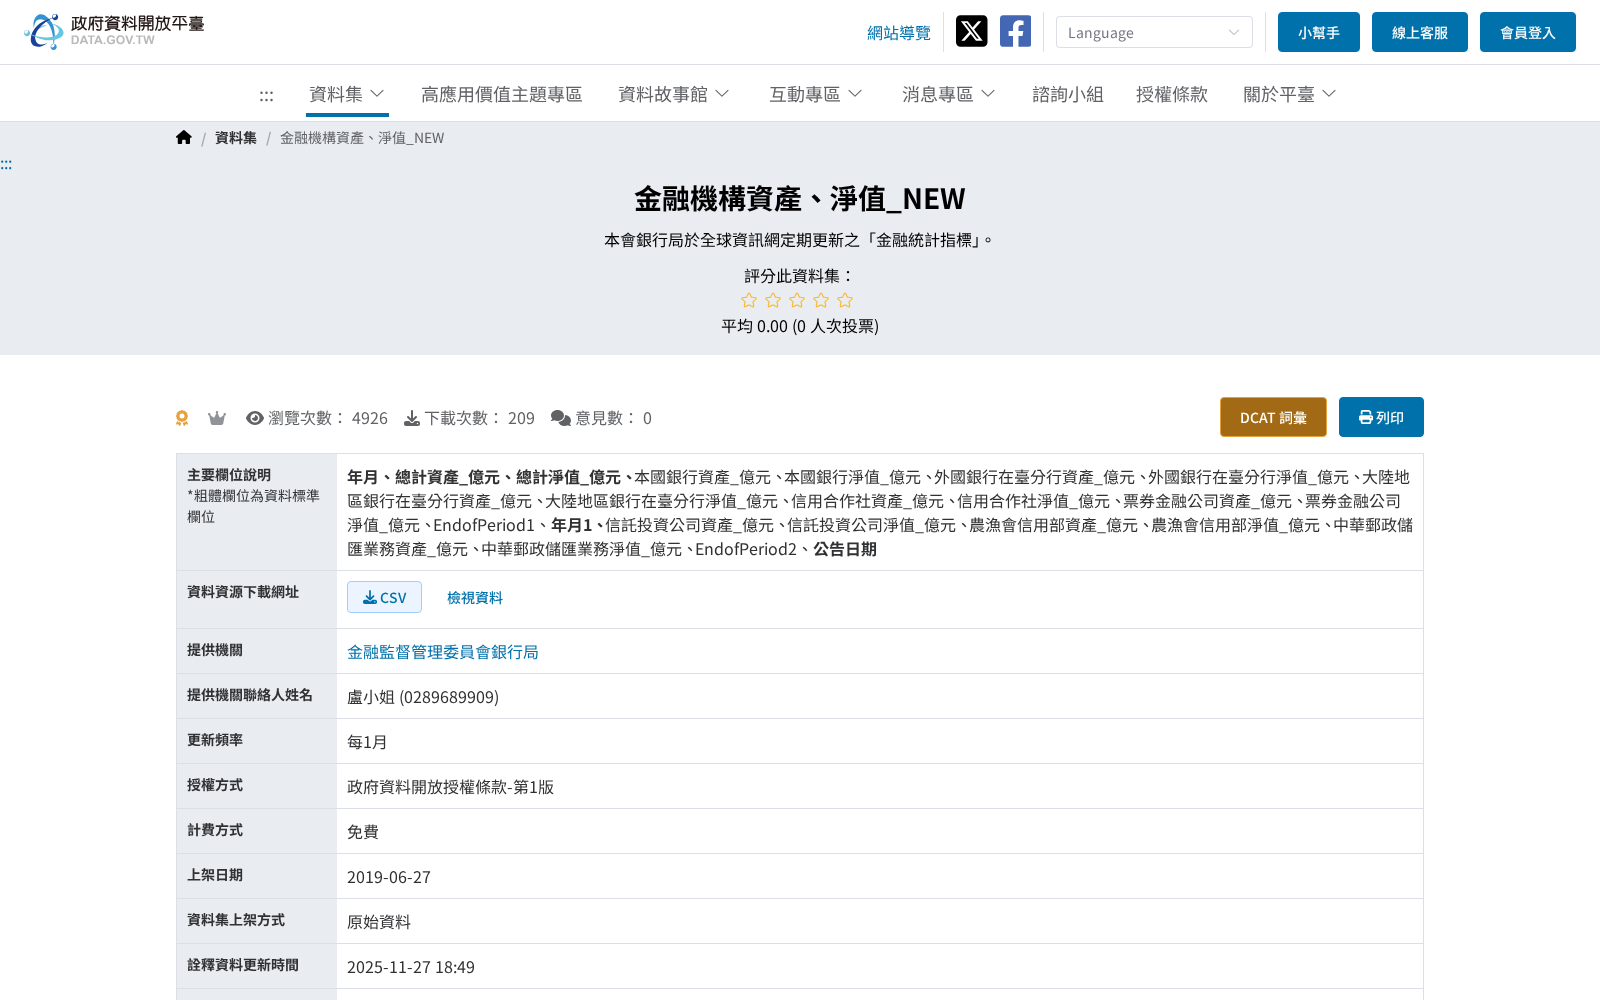Click the 會員登入 button

tap(1528, 32)
